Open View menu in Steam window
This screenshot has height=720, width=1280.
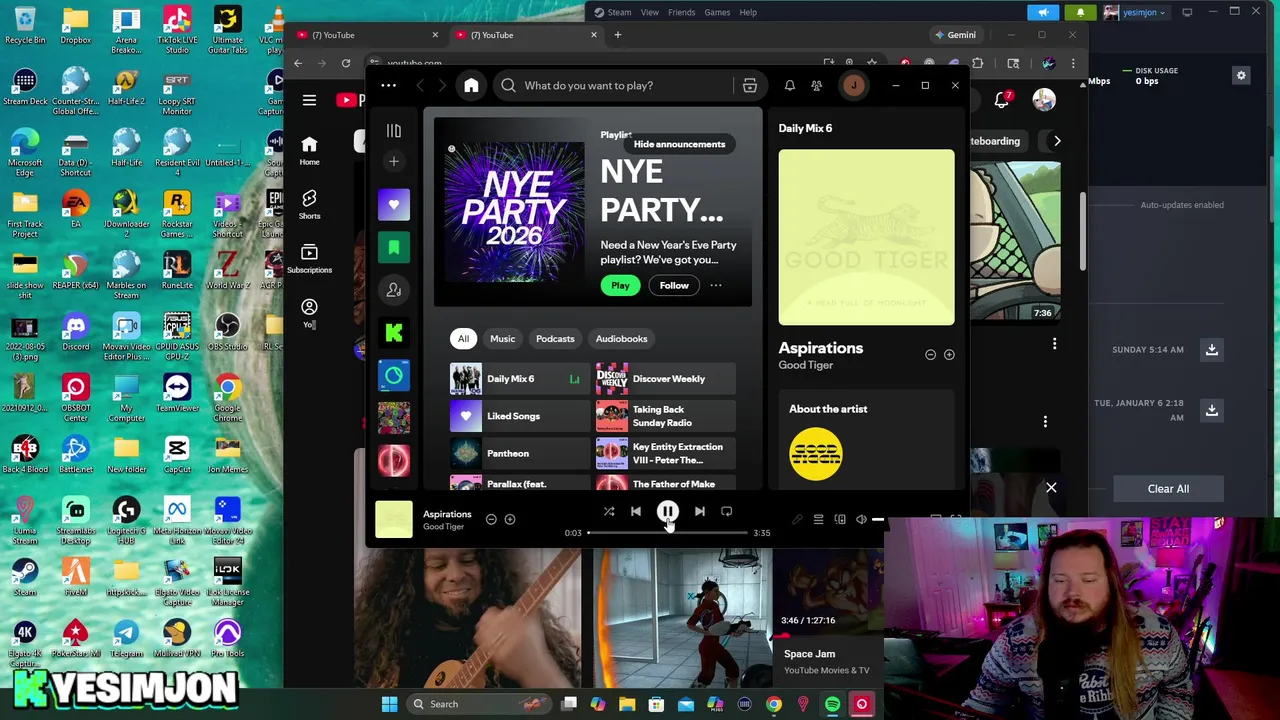point(650,12)
